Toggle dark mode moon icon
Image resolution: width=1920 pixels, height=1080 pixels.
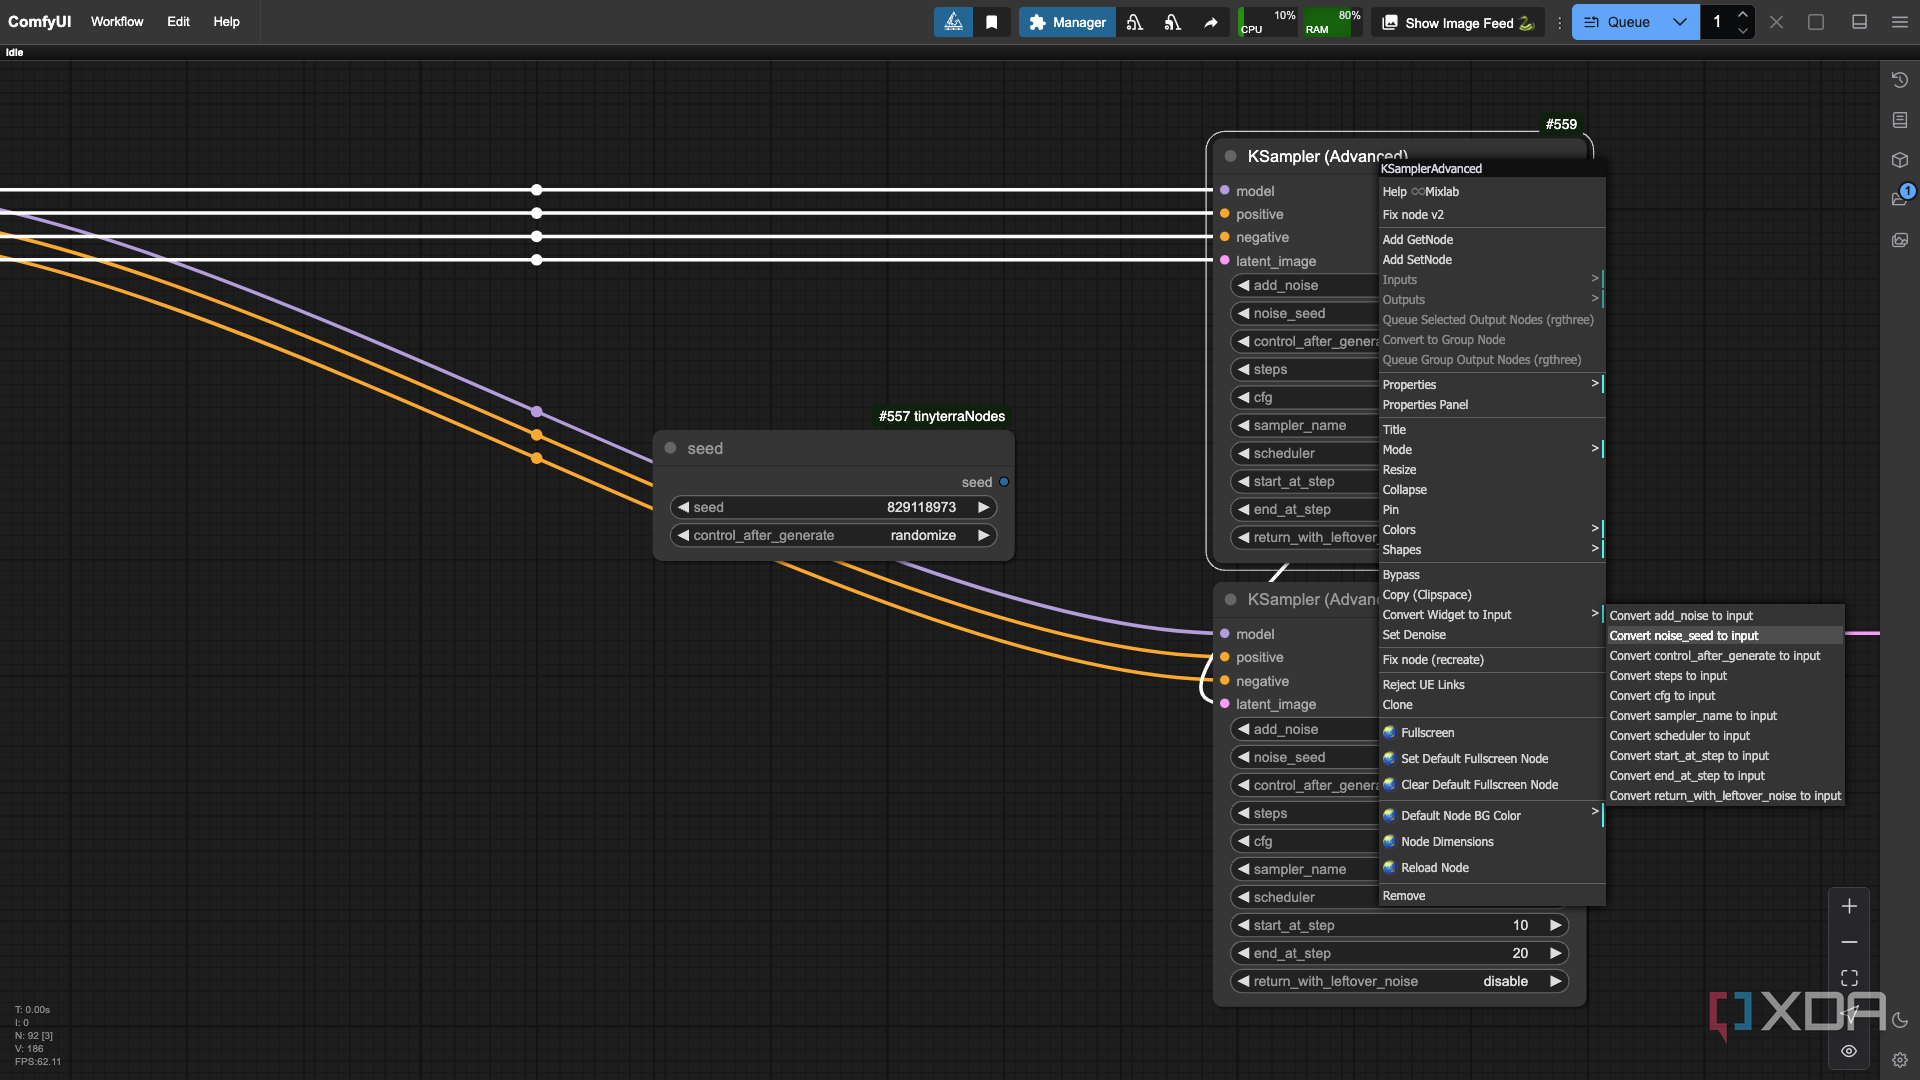coord(1900,1021)
